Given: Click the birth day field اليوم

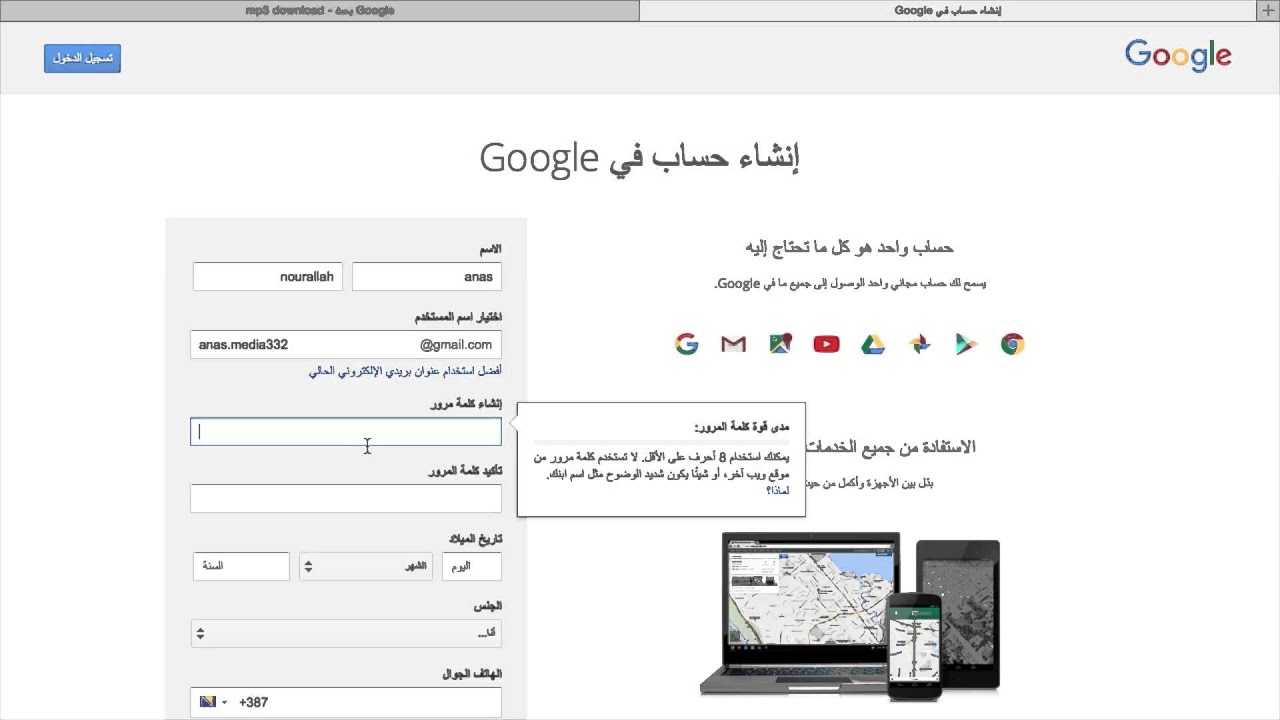Looking at the screenshot, I should (x=472, y=566).
